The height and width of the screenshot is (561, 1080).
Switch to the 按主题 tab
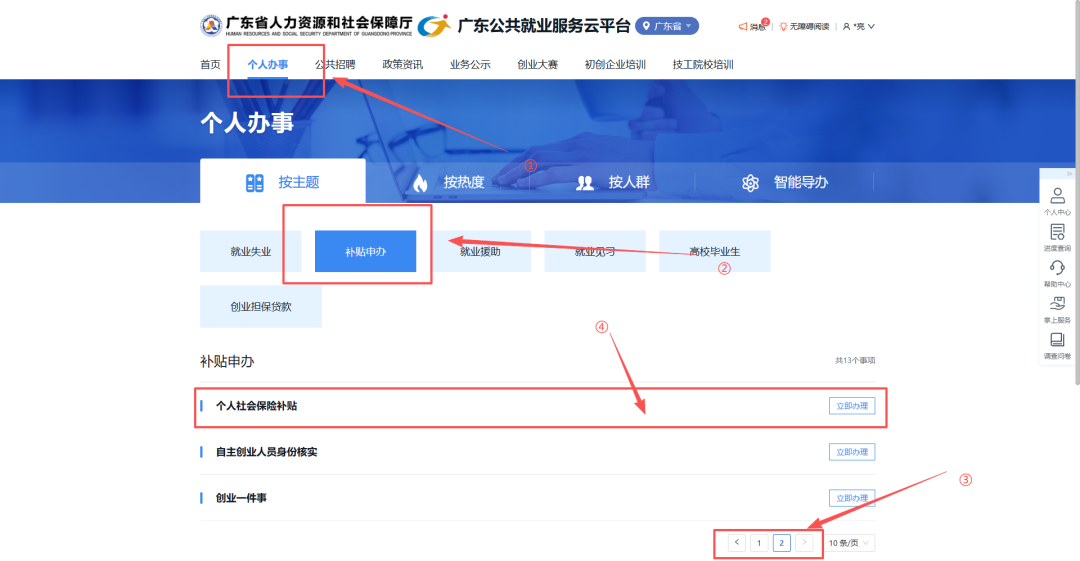coord(282,182)
